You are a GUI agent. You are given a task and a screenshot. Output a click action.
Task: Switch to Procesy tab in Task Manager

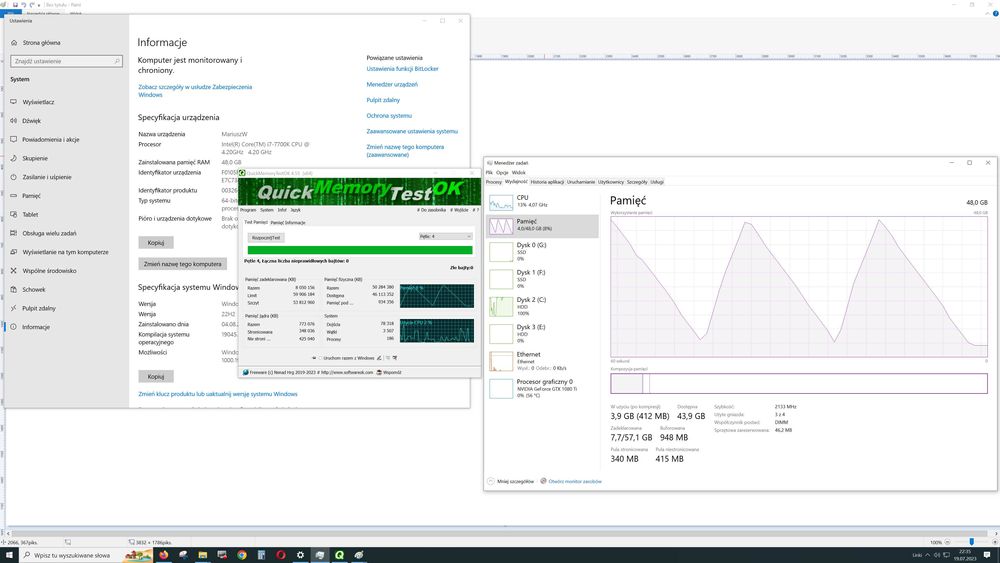[494, 182]
